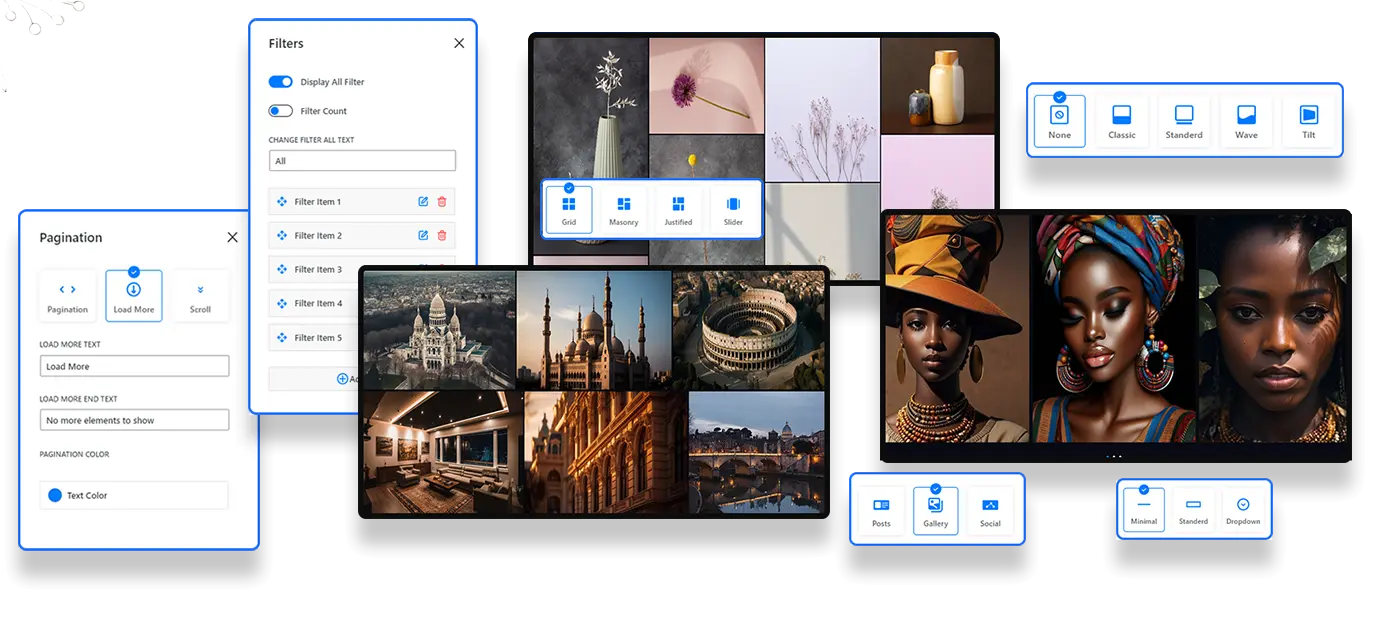Viewport: 1375px width, 618px height.
Task: Open the Text Color swatch
Action: pyautogui.click(x=55, y=495)
